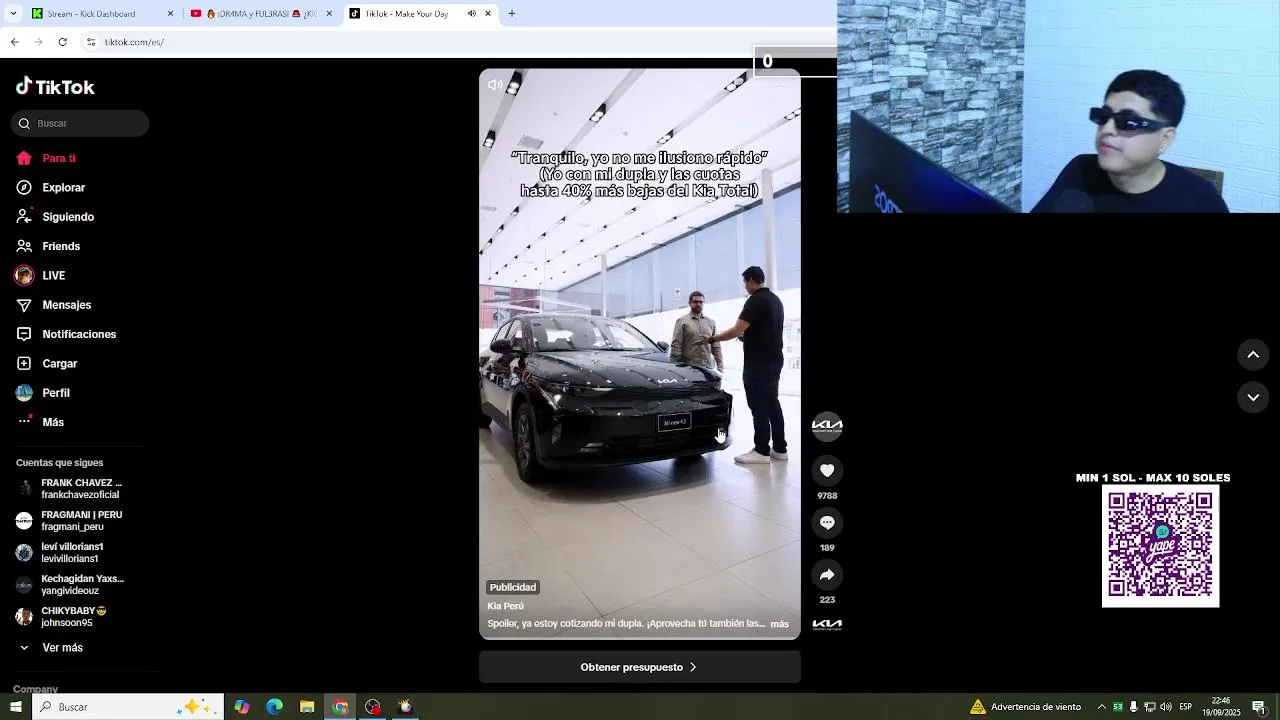This screenshot has width=1280, height=720.
Task: Click the Company footer heading
Action: tap(35, 689)
